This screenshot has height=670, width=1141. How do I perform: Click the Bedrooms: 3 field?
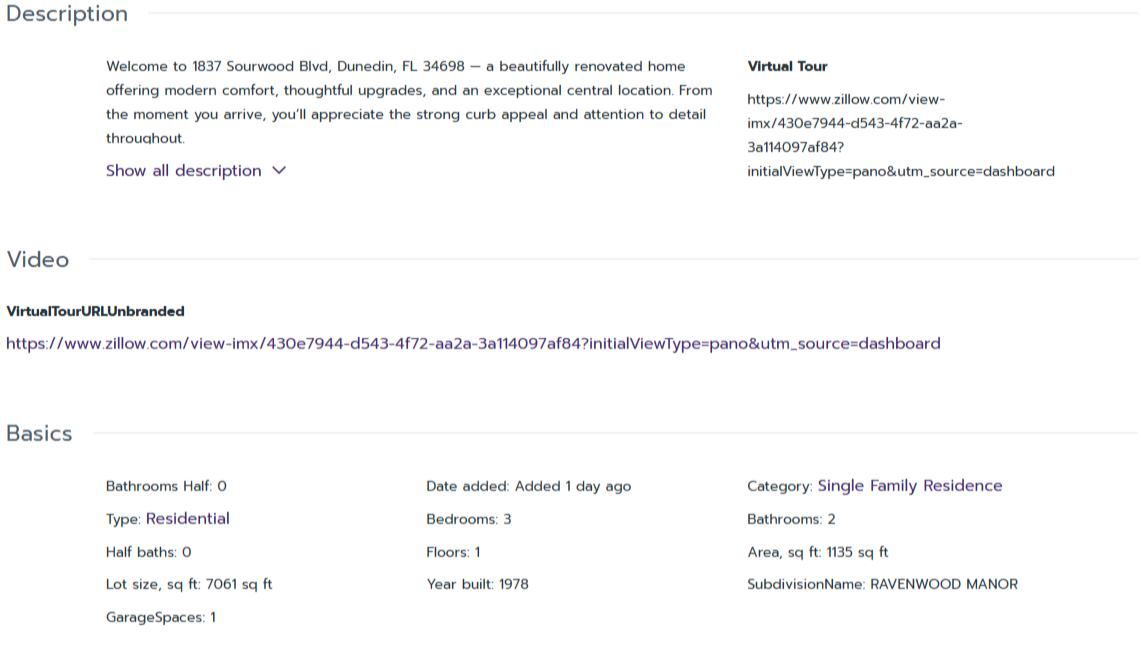tap(469, 520)
